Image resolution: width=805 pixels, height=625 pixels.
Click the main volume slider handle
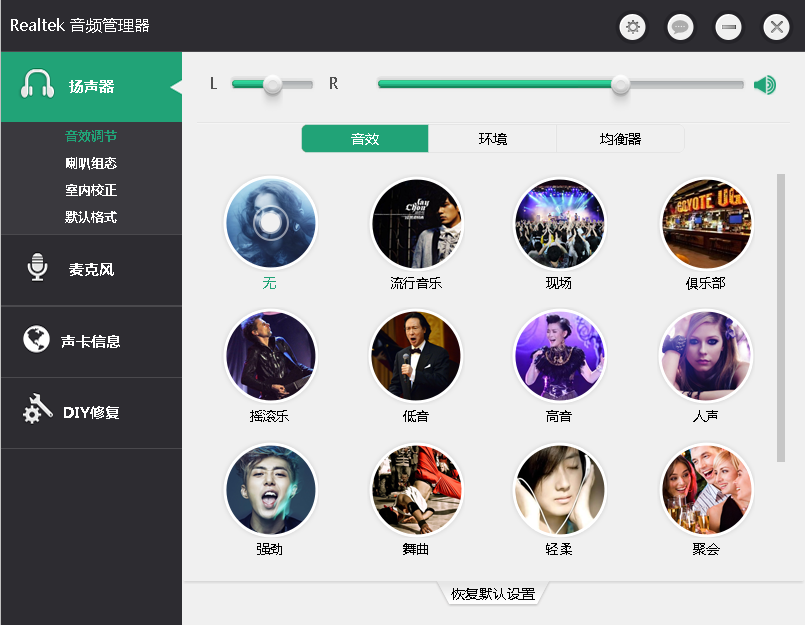(620, 85)
